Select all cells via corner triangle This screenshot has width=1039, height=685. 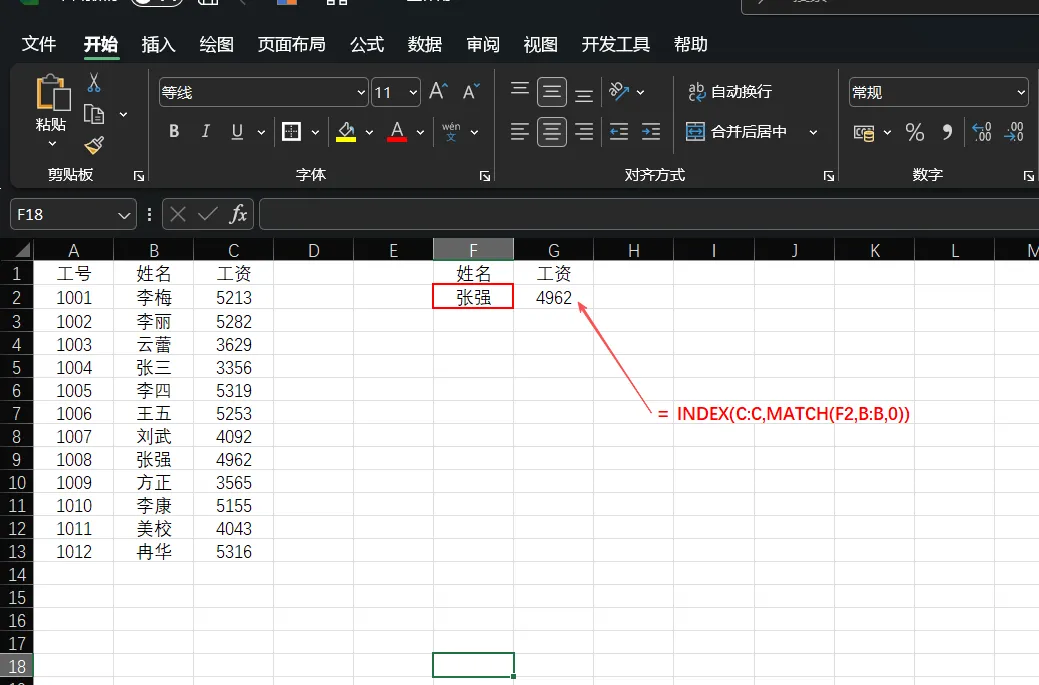[23, 250]
